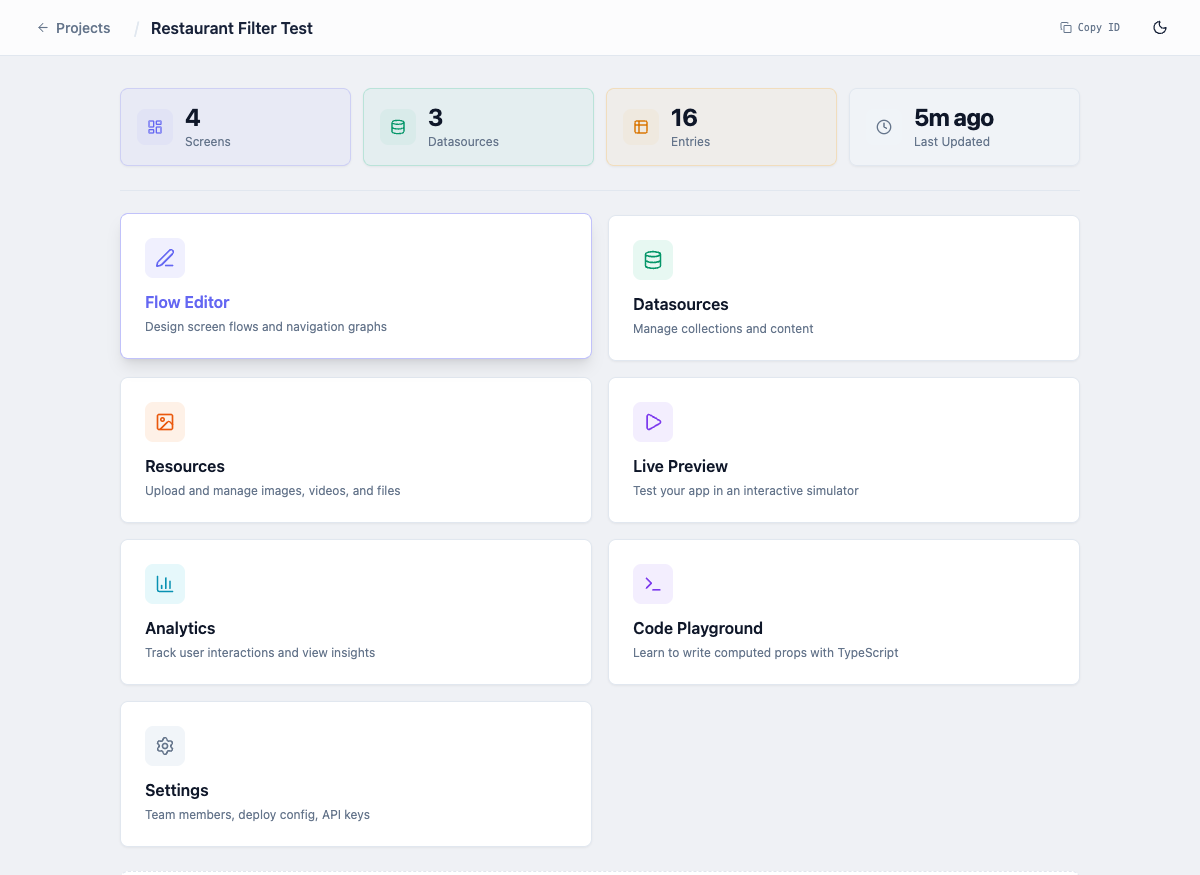Click the Code Playground terminal icon
This screenshot has height=875, width=1200.
653,584
